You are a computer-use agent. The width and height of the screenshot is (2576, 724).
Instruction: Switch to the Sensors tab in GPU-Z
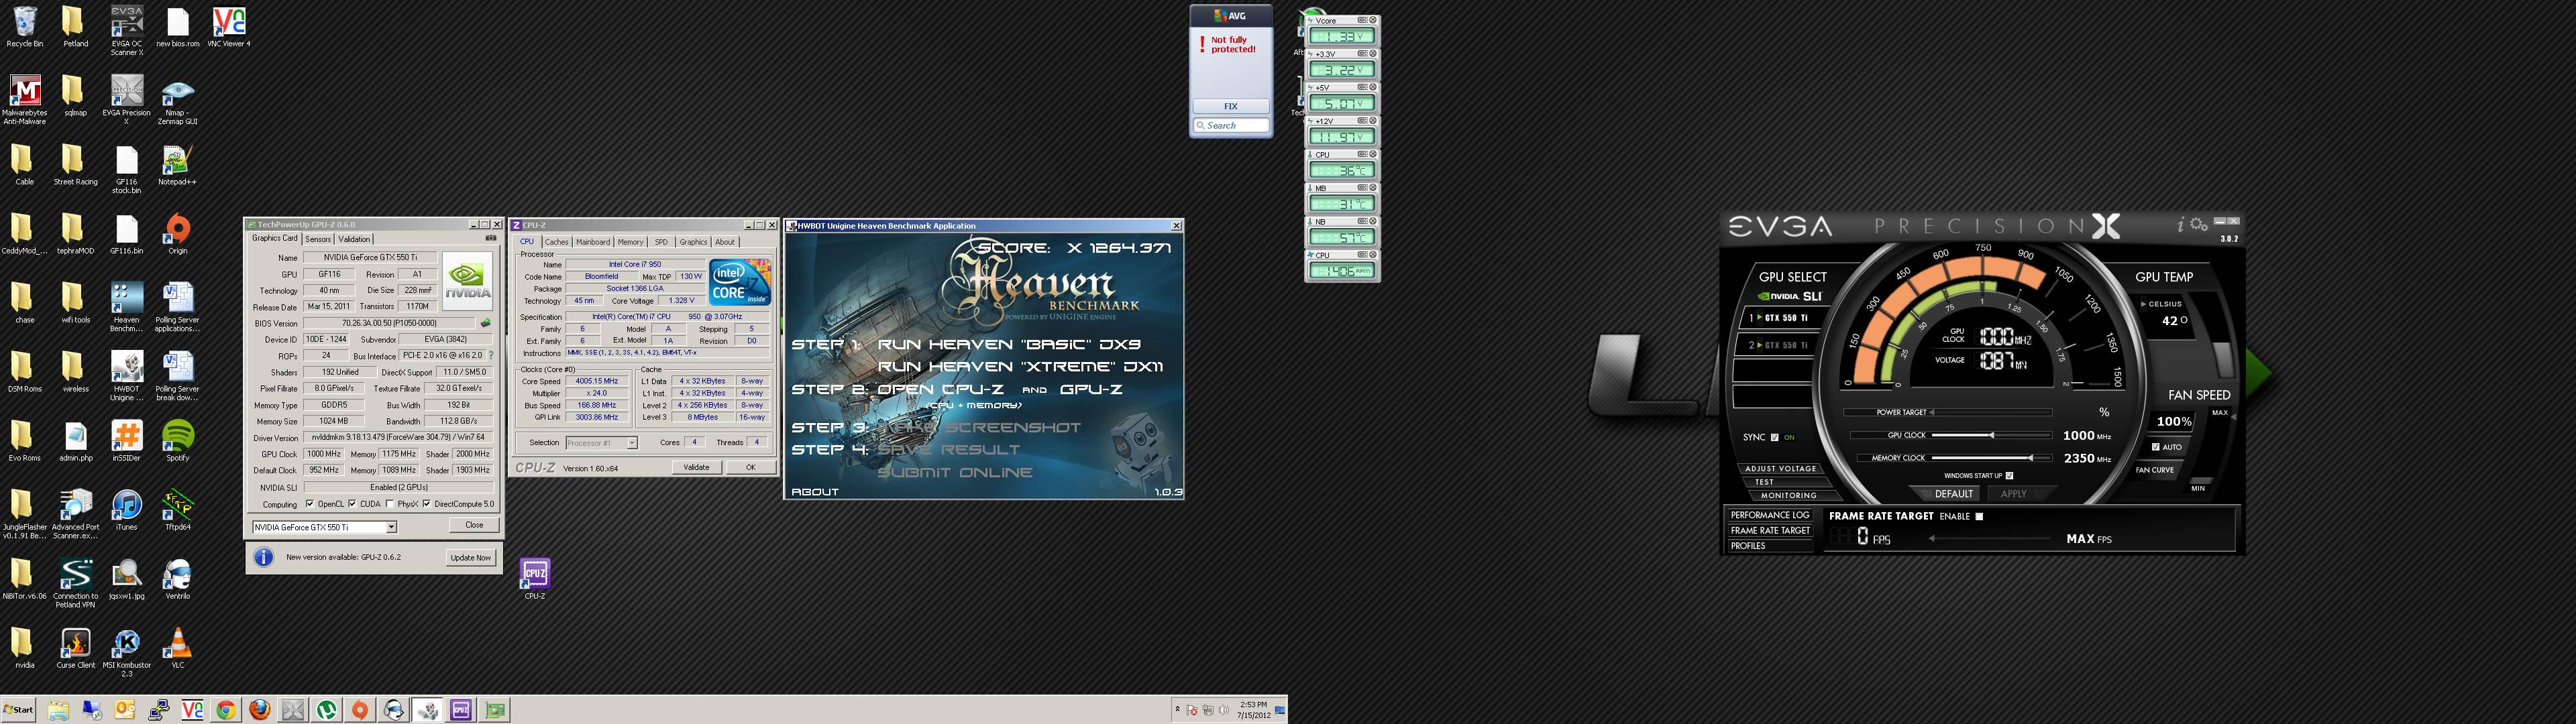(x=318, y=239)
